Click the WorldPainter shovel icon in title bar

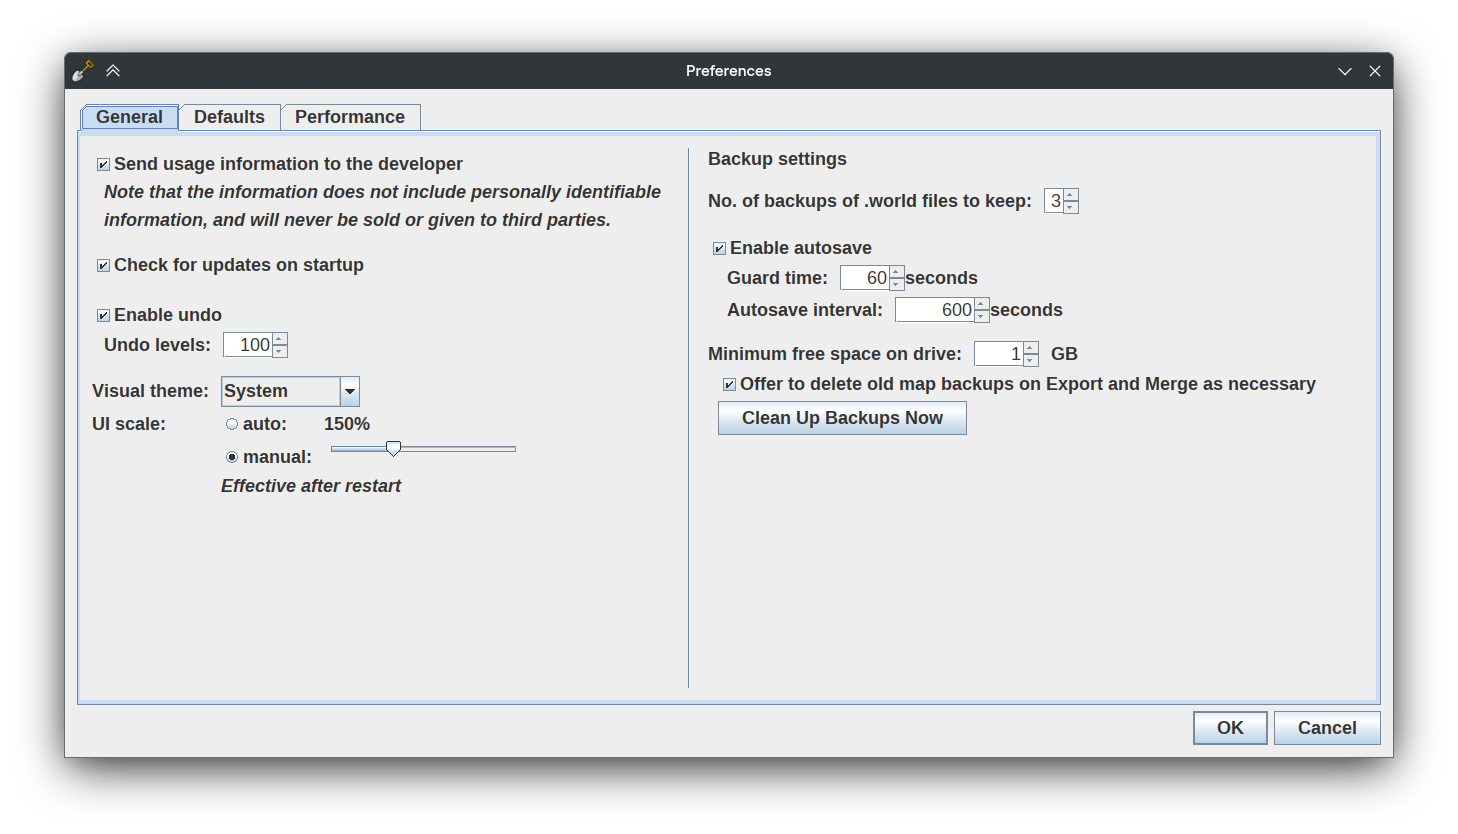tap(83, 71)
